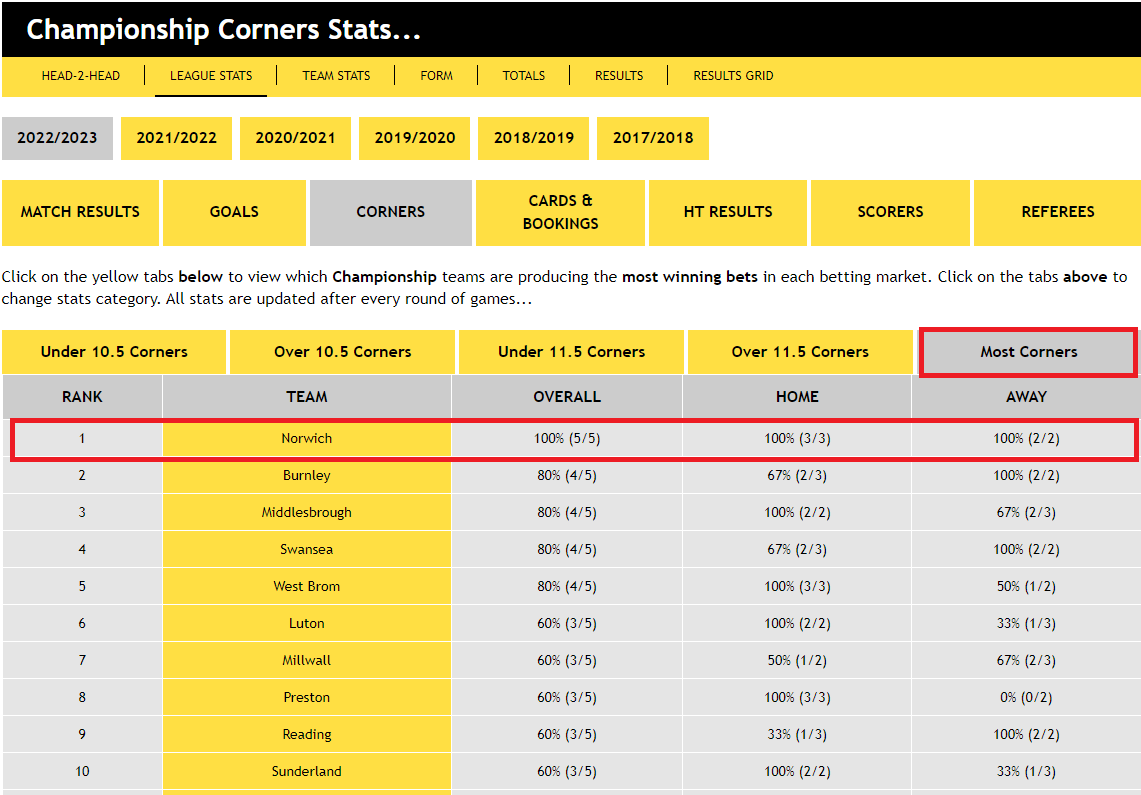
Task: View the Under 11.5 Corners tab
Action: point(571,352)
